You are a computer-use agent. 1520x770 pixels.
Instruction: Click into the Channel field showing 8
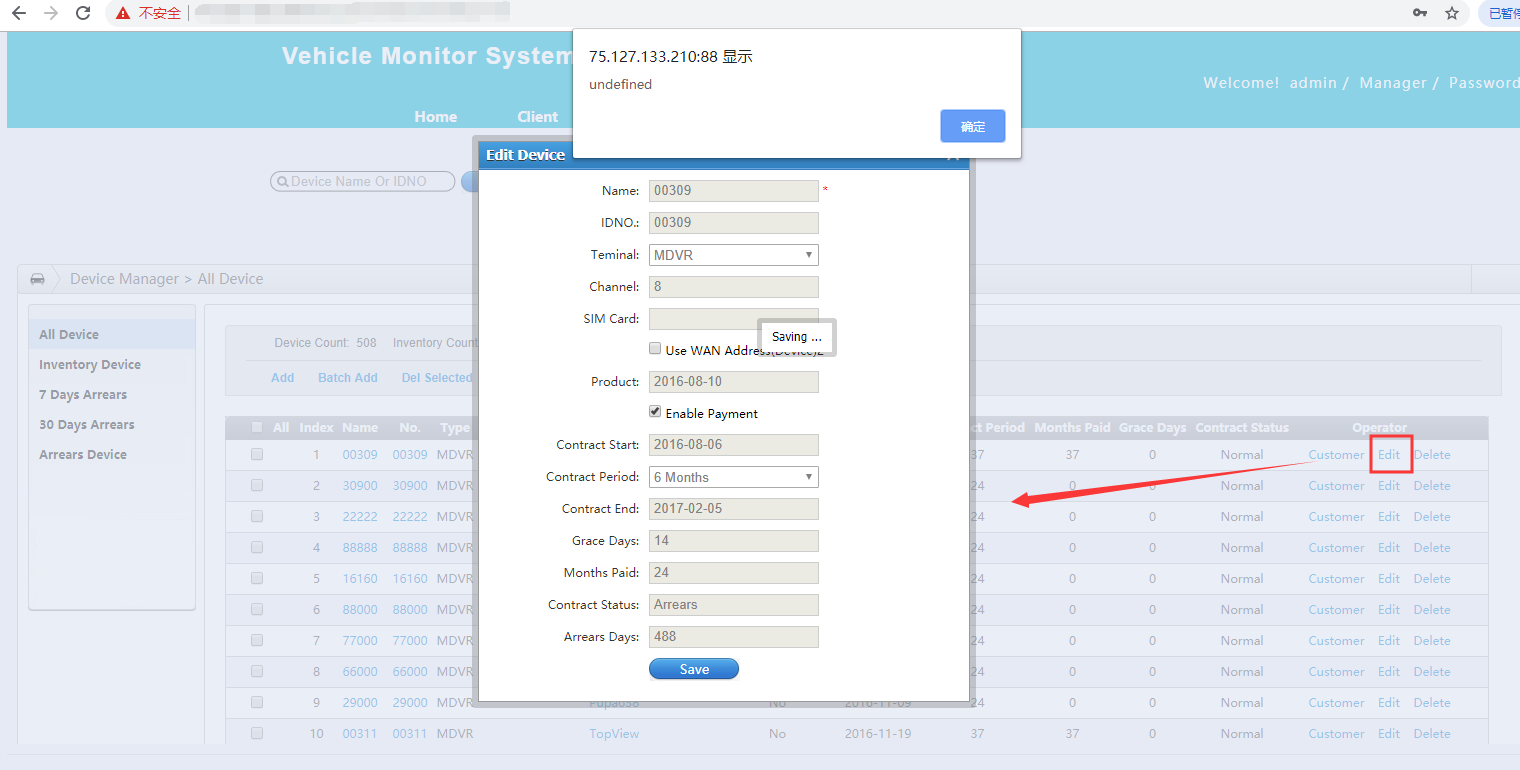coord(734,287)
